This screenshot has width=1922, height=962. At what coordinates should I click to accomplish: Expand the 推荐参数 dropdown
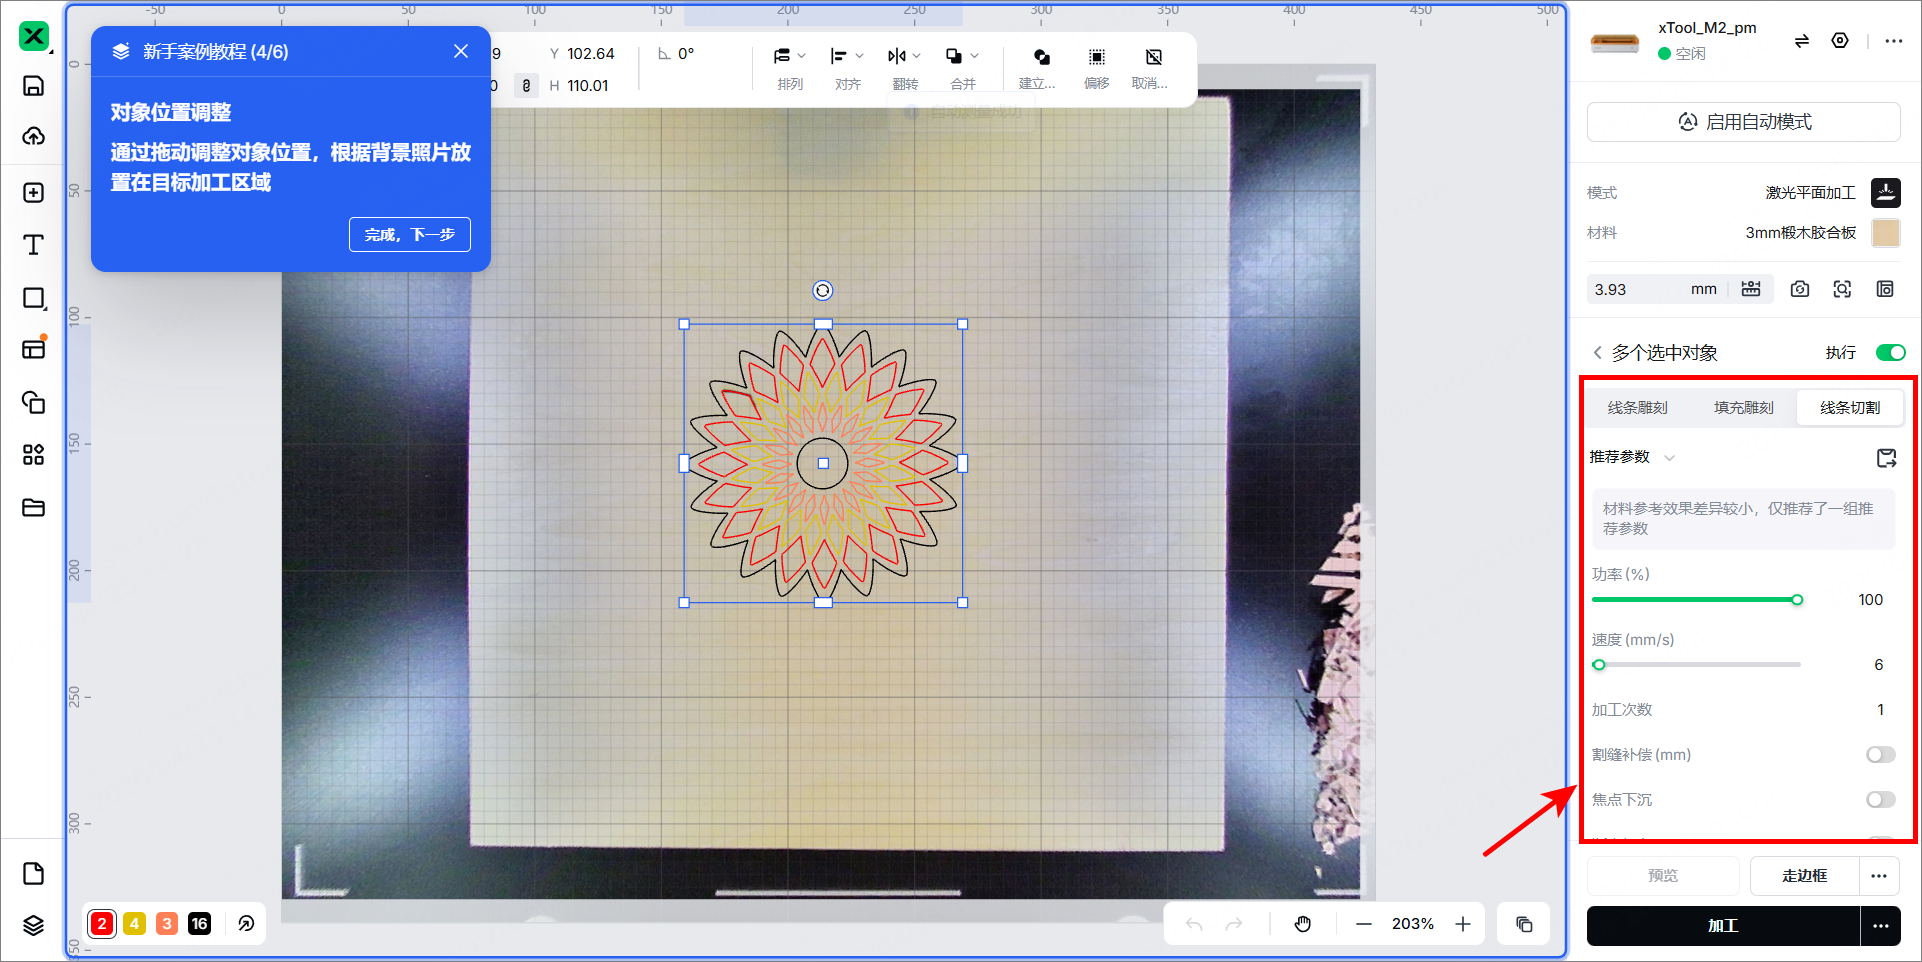1632,457
